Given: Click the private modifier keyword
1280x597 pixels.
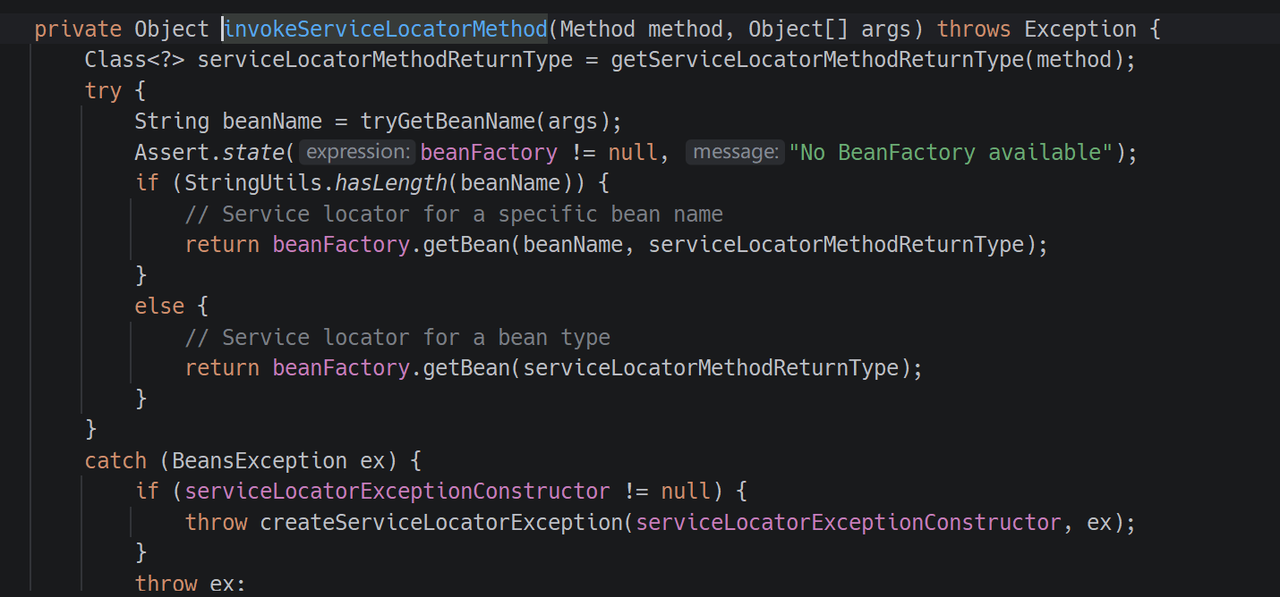Looking at the screenshot, I should (78, 29).
